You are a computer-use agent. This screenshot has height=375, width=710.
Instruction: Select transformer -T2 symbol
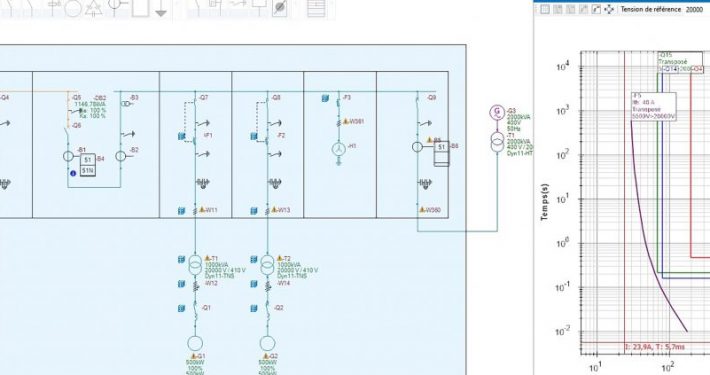pos(267,264)
